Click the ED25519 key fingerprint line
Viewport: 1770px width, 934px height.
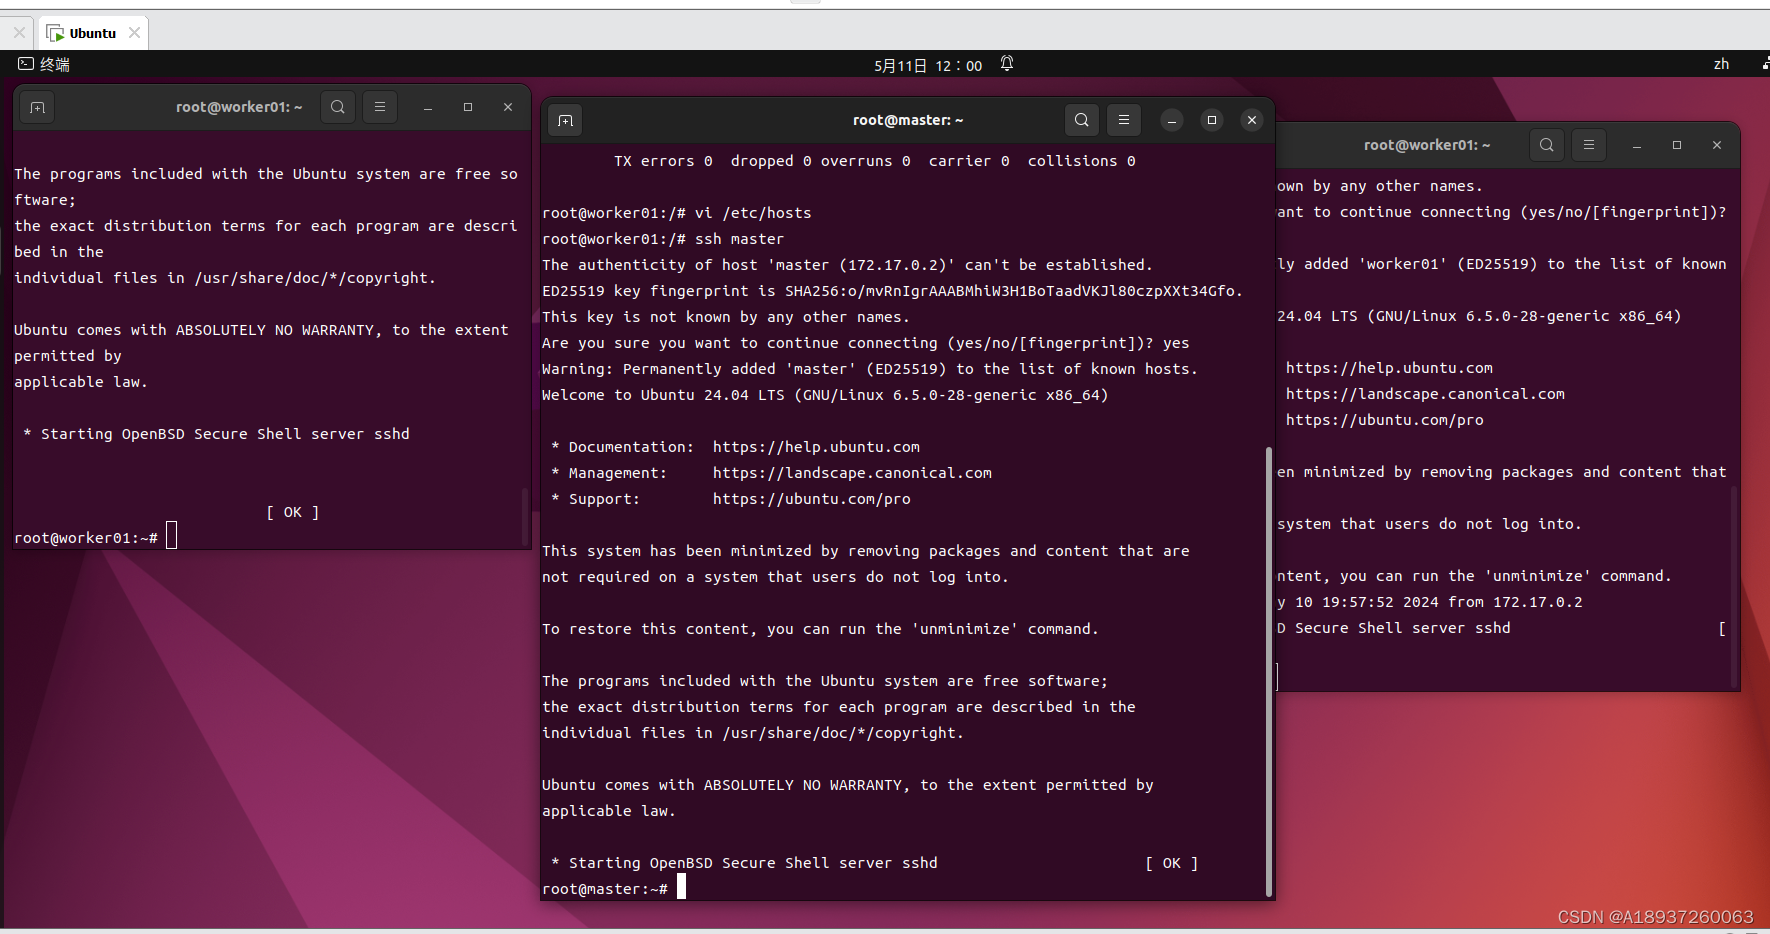pos(892,291)
